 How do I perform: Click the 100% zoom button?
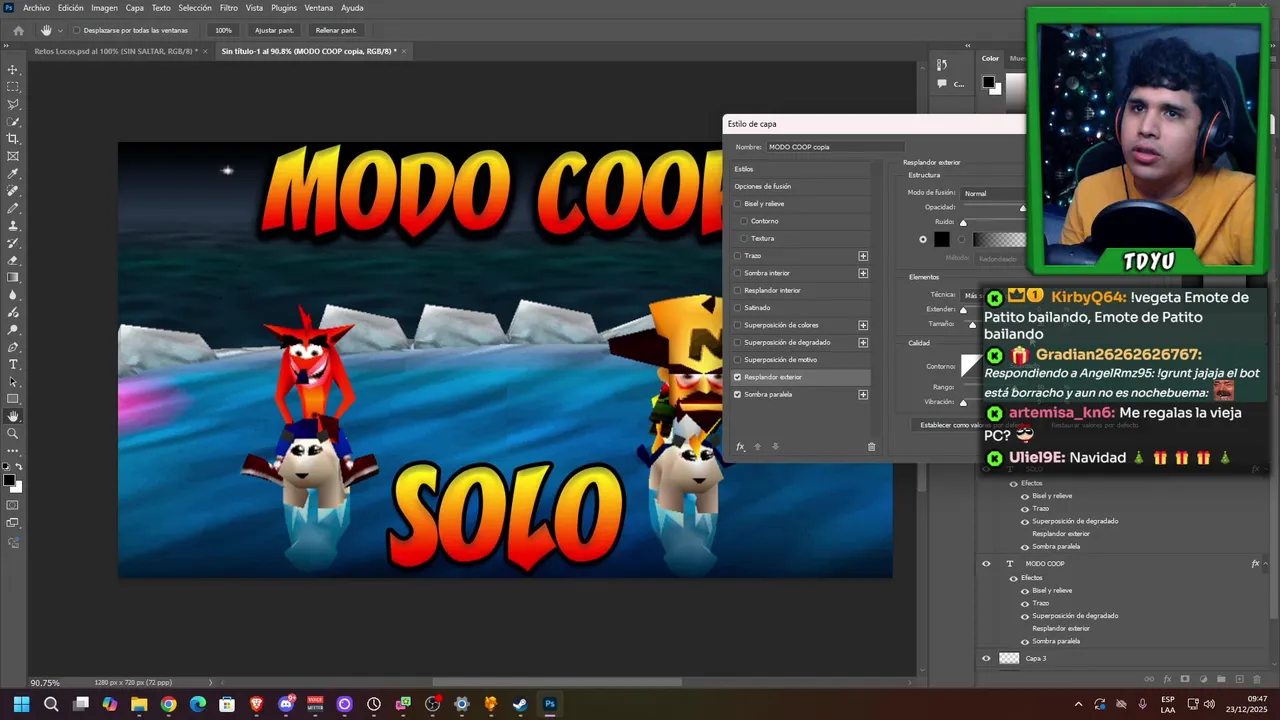click(x=223, y=30)
